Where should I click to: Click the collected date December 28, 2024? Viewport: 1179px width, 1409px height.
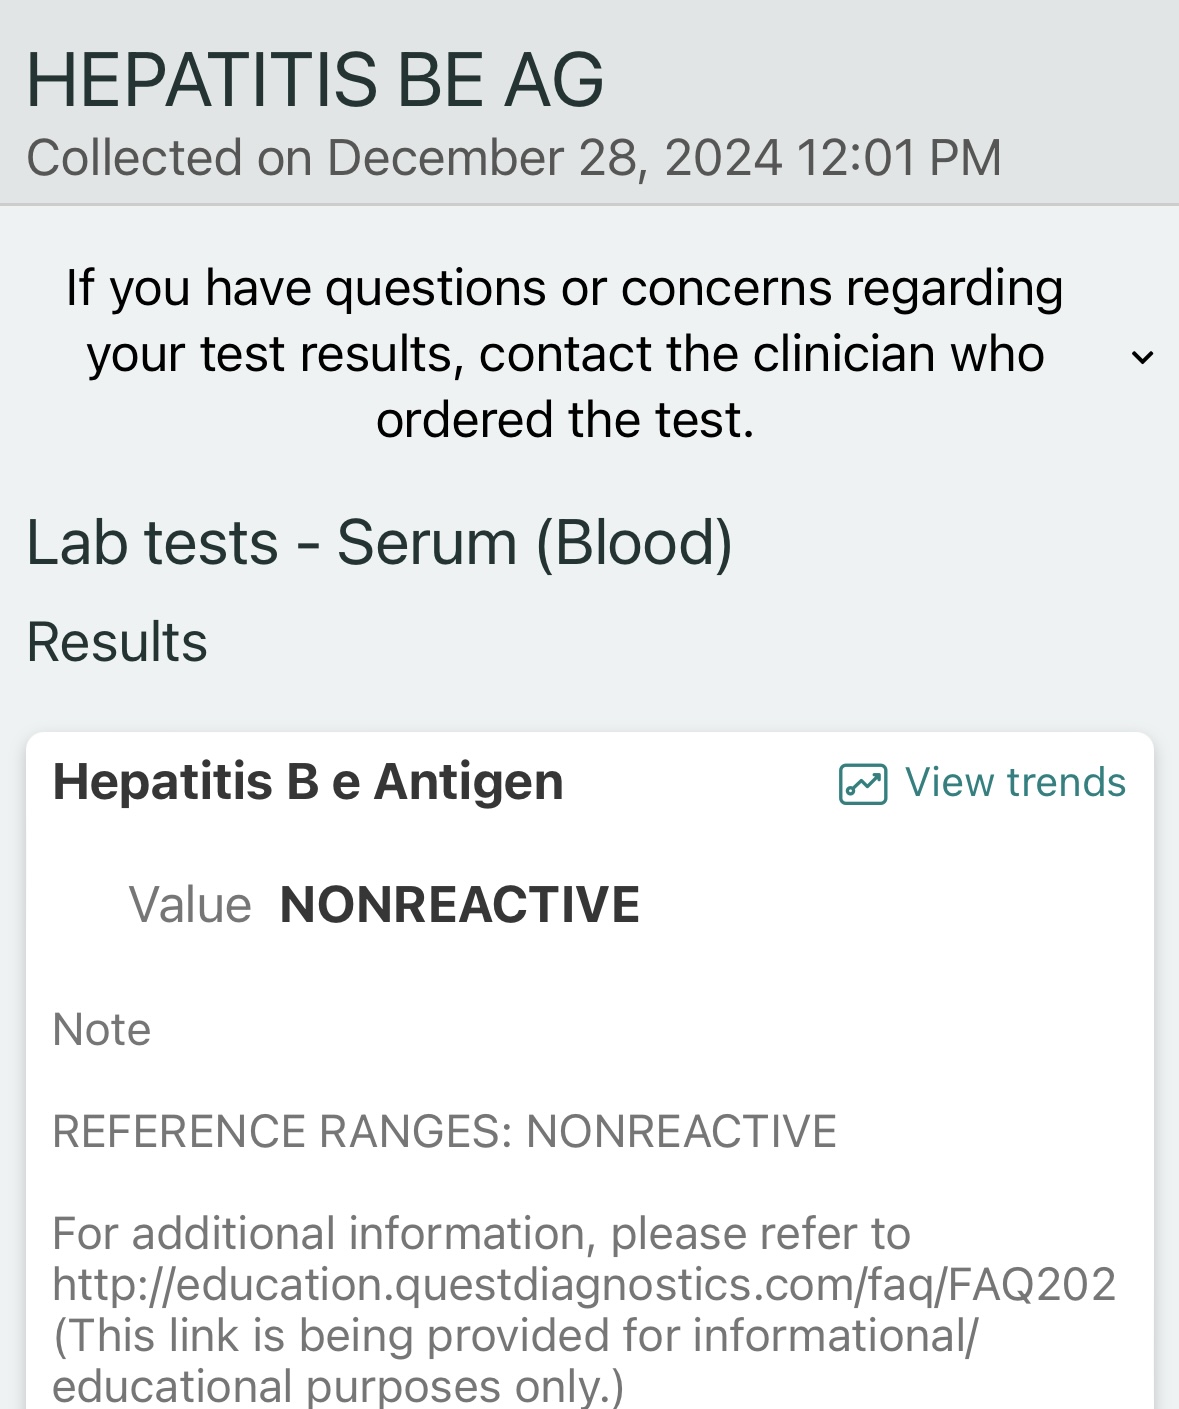click(x=555, y=158)
